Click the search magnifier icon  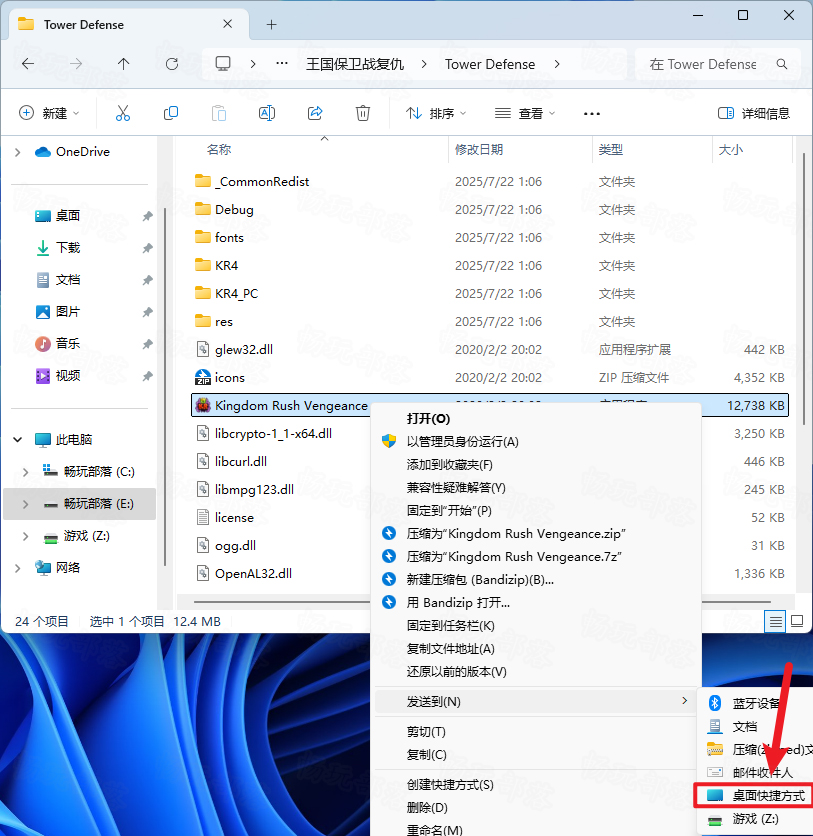click(x=782, y=64)
